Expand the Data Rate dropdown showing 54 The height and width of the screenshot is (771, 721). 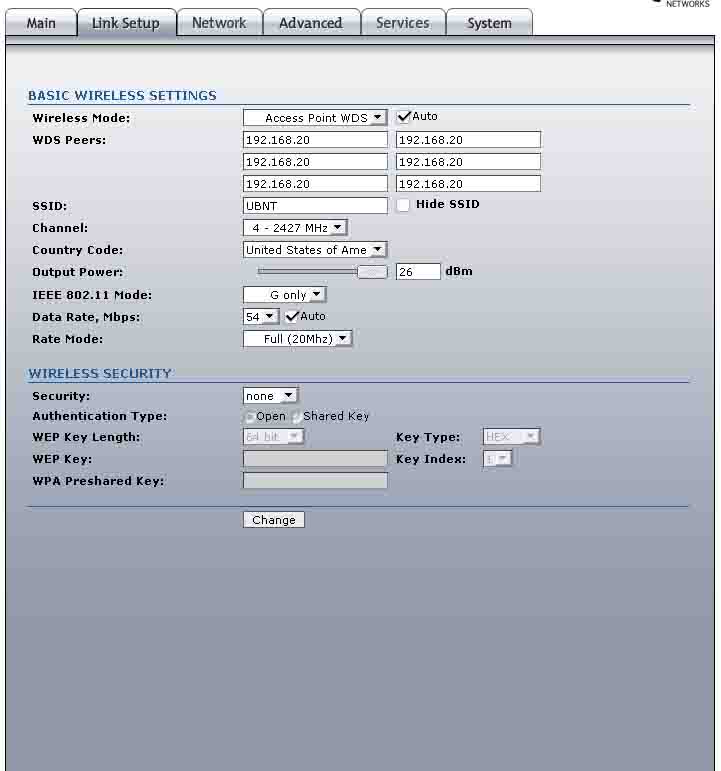click(x=261, y=317)
